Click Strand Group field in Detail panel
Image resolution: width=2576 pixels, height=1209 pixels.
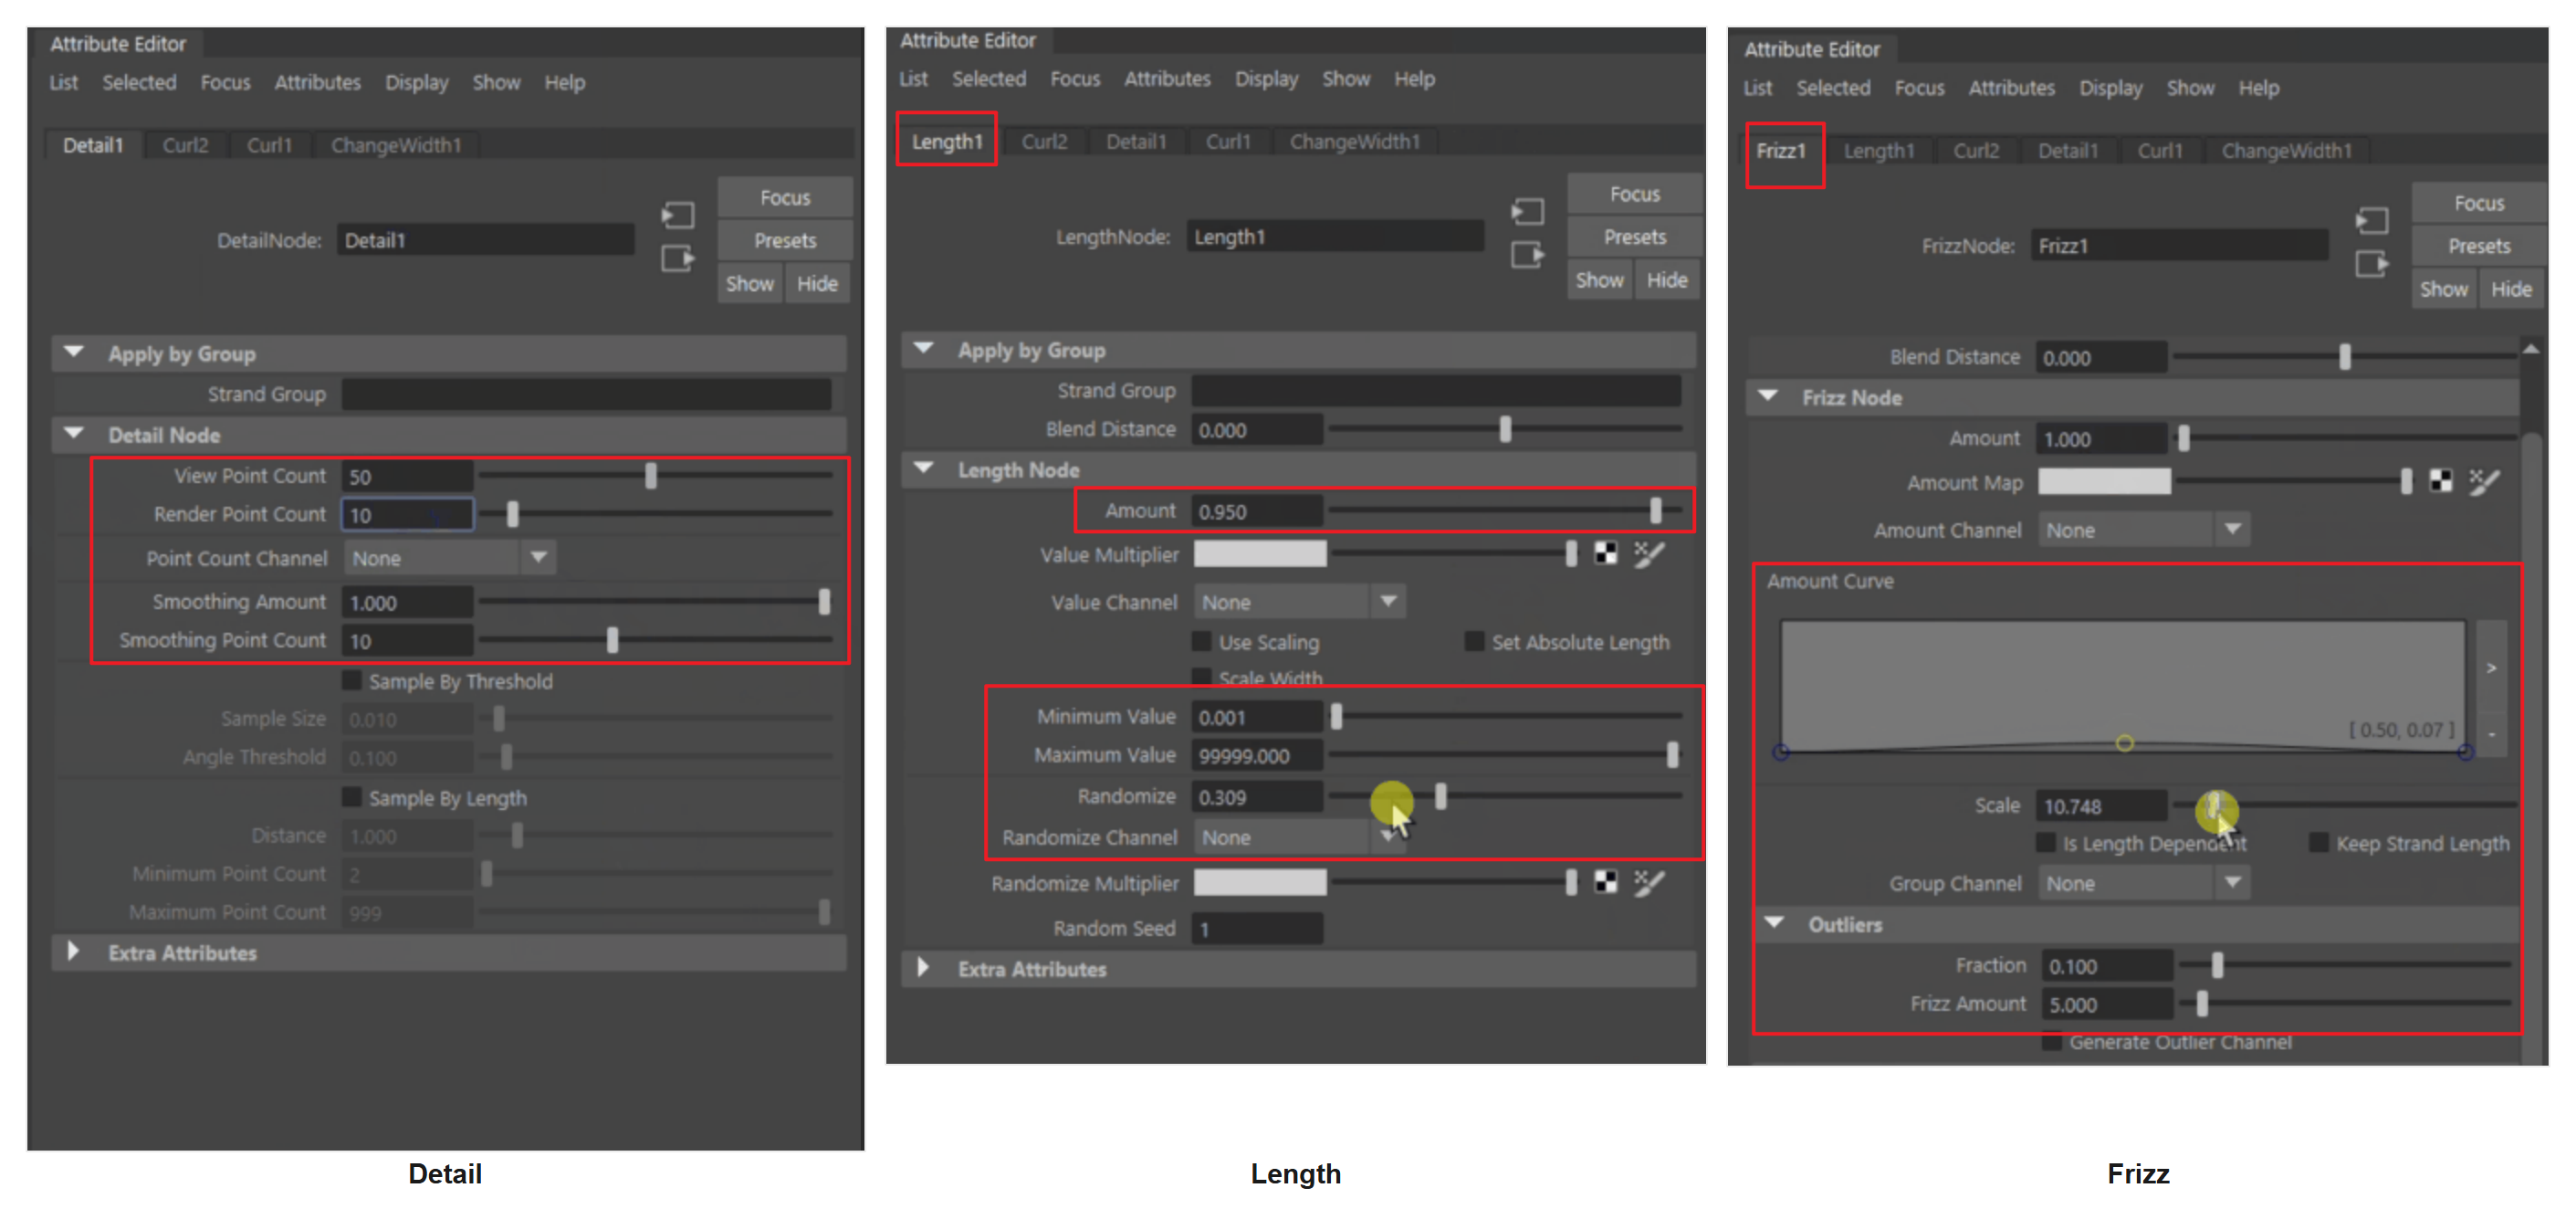586,393
